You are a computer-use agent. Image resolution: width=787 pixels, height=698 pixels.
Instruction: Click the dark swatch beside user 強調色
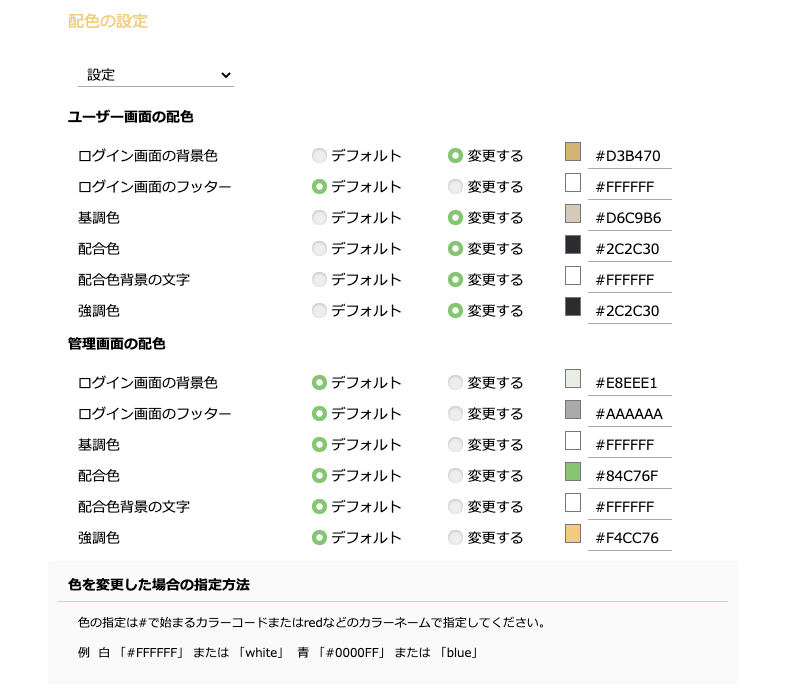[573, 307]
